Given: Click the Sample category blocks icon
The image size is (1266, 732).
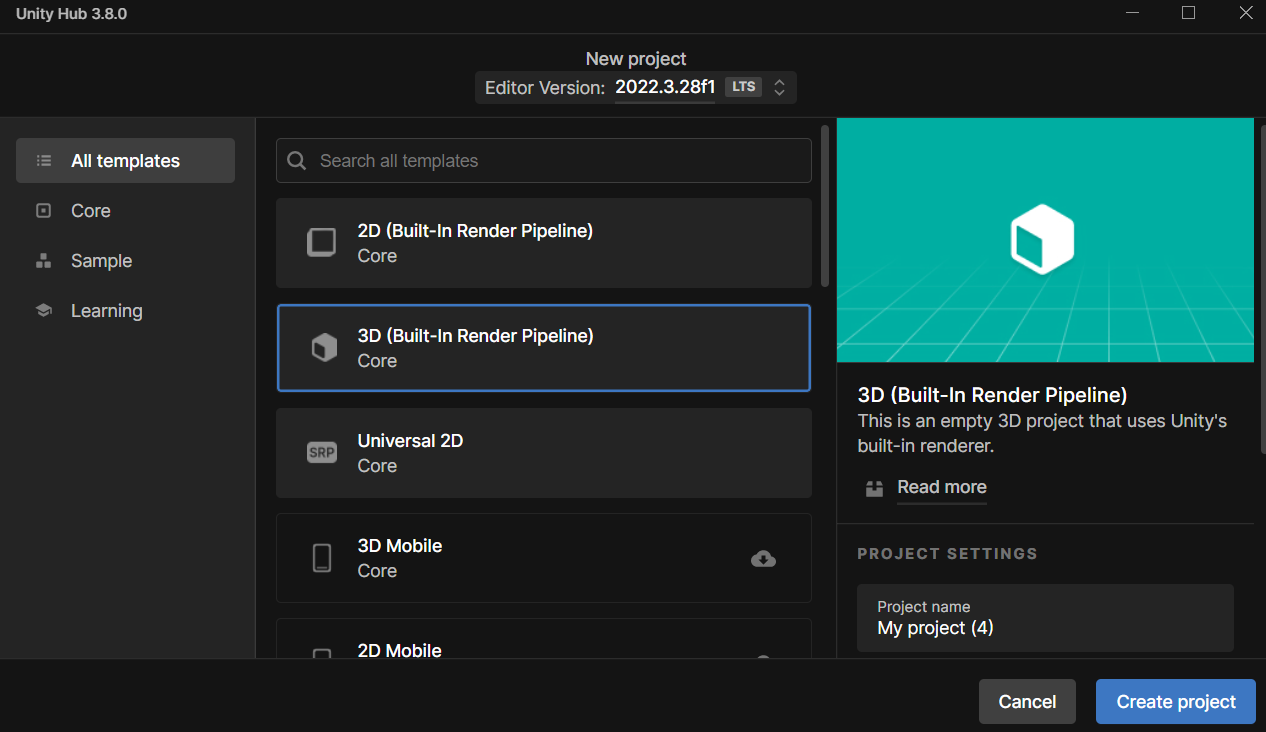Looking at the screenshot, I should pos(43,261).
